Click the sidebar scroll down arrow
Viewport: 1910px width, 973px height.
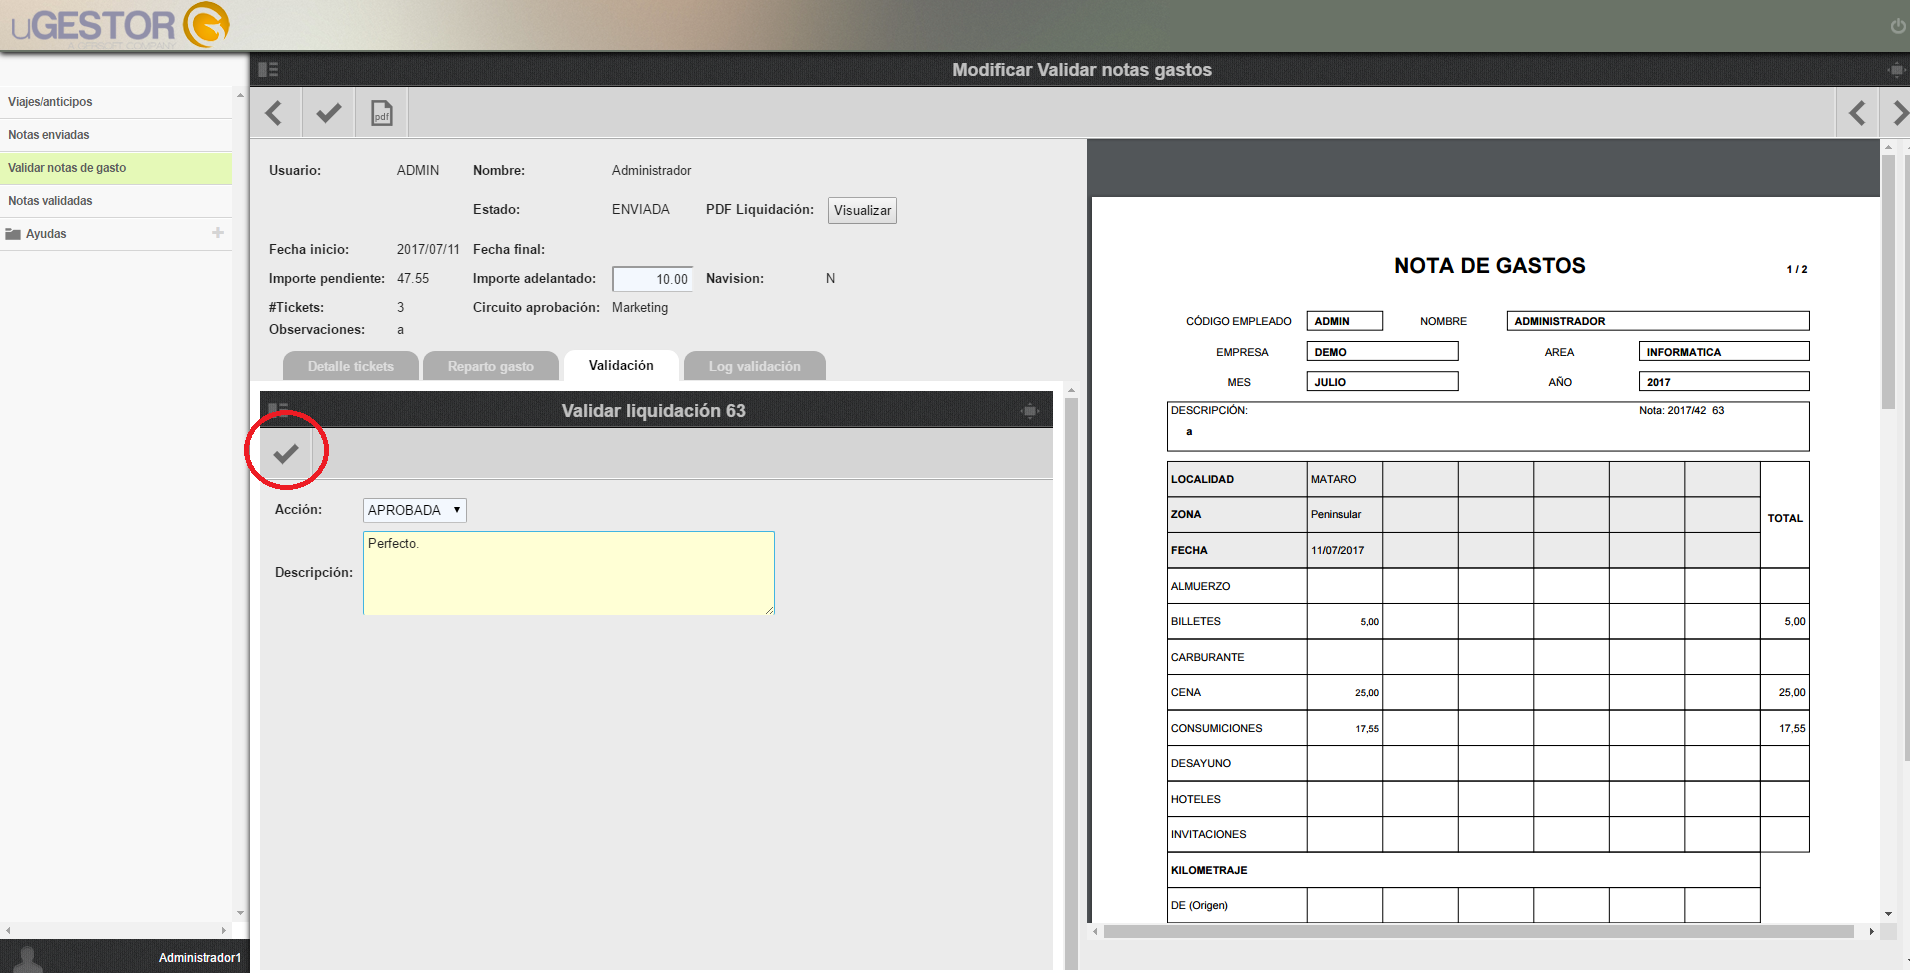pyautogui.click(x=240, y=913)
